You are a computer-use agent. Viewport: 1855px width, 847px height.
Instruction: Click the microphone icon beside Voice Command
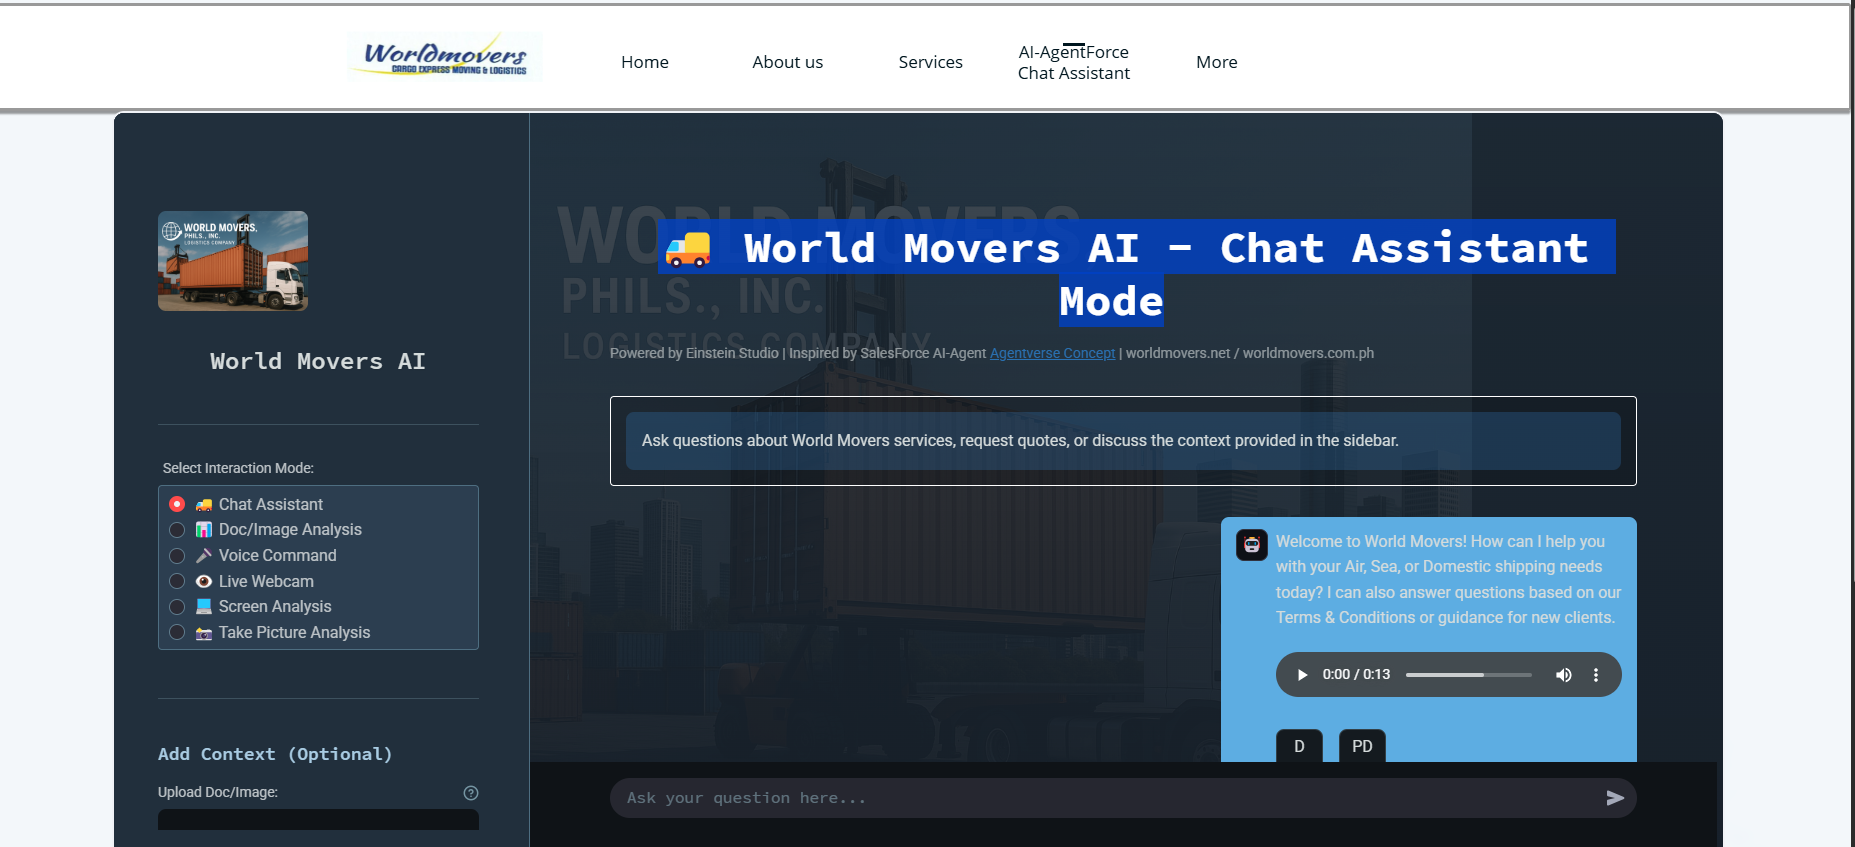pyautogui.click(x=204, y=556)
